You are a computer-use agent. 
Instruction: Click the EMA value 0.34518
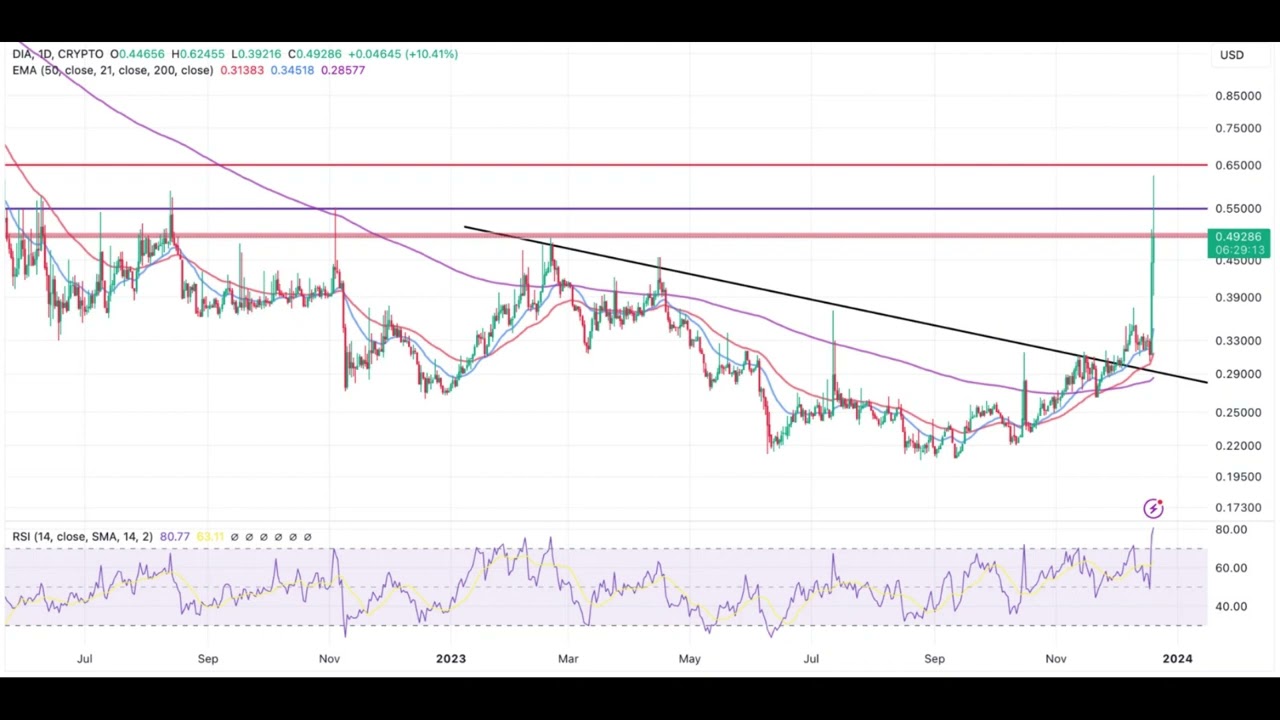292,70
